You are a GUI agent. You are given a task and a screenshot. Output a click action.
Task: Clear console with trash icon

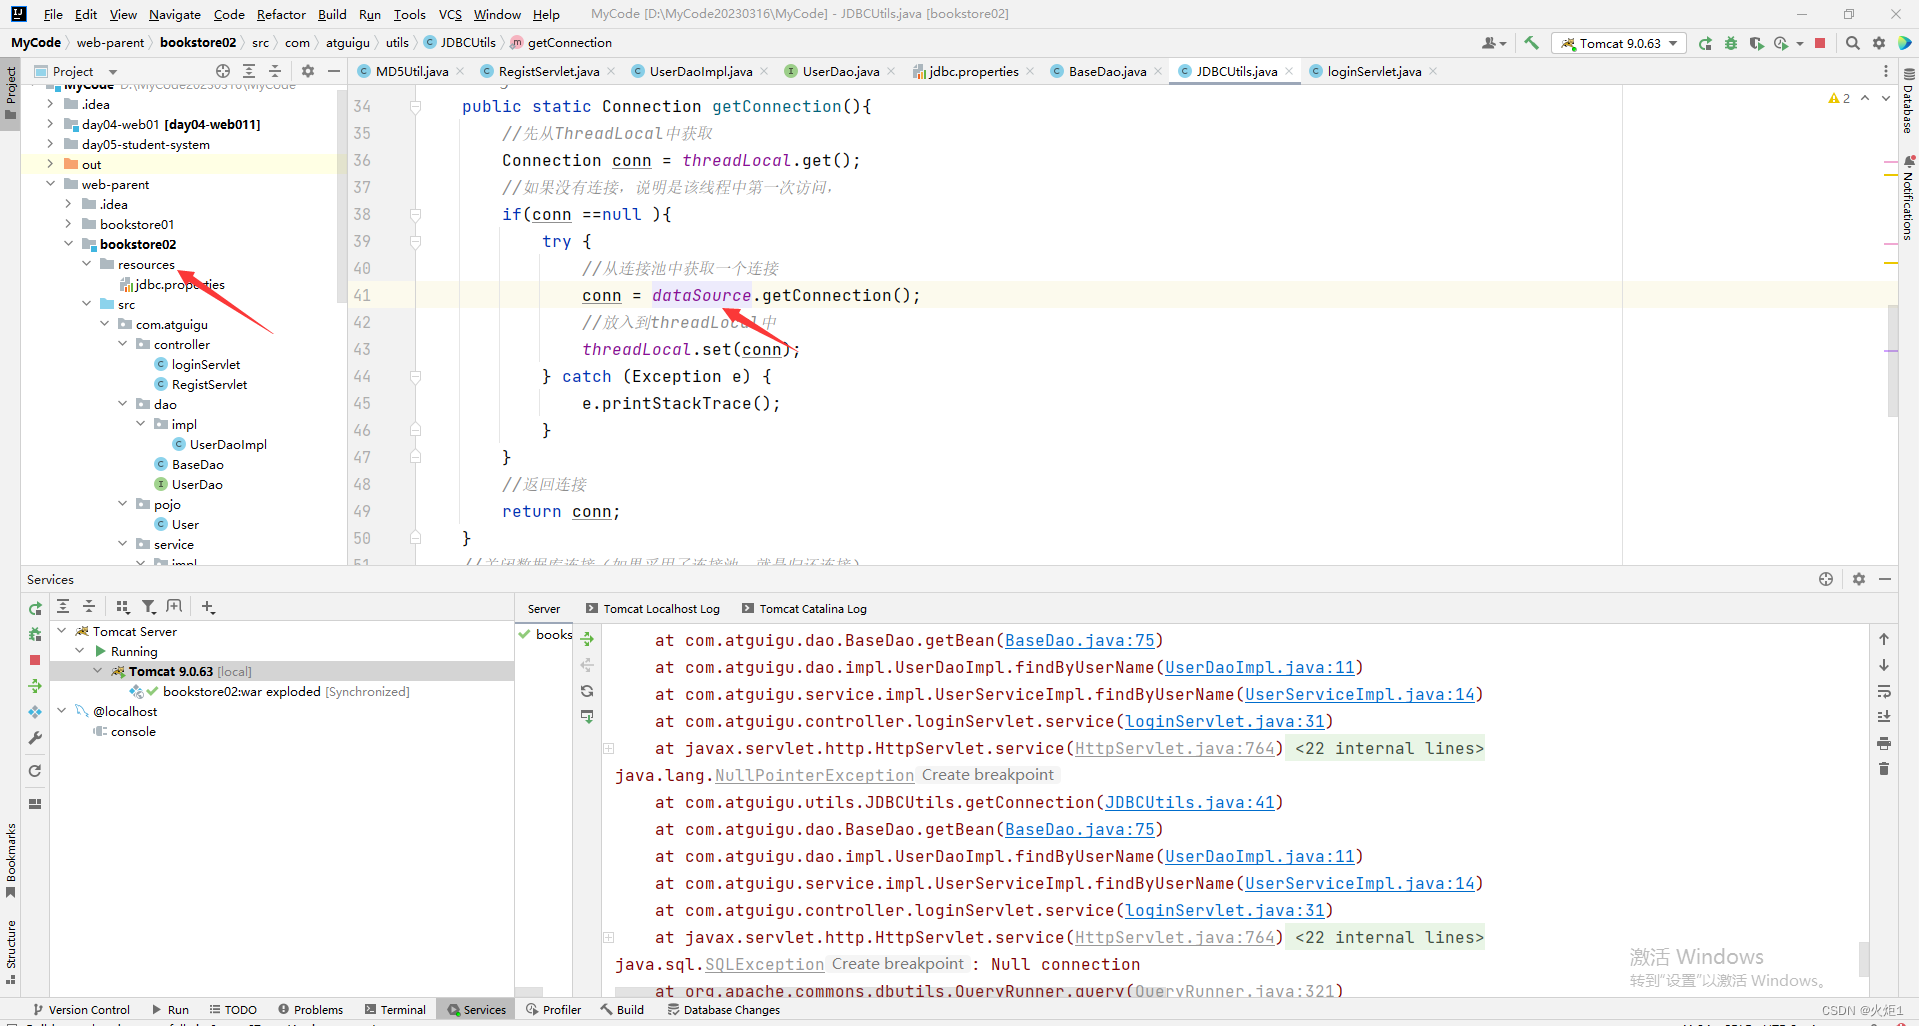(1884, 769)
